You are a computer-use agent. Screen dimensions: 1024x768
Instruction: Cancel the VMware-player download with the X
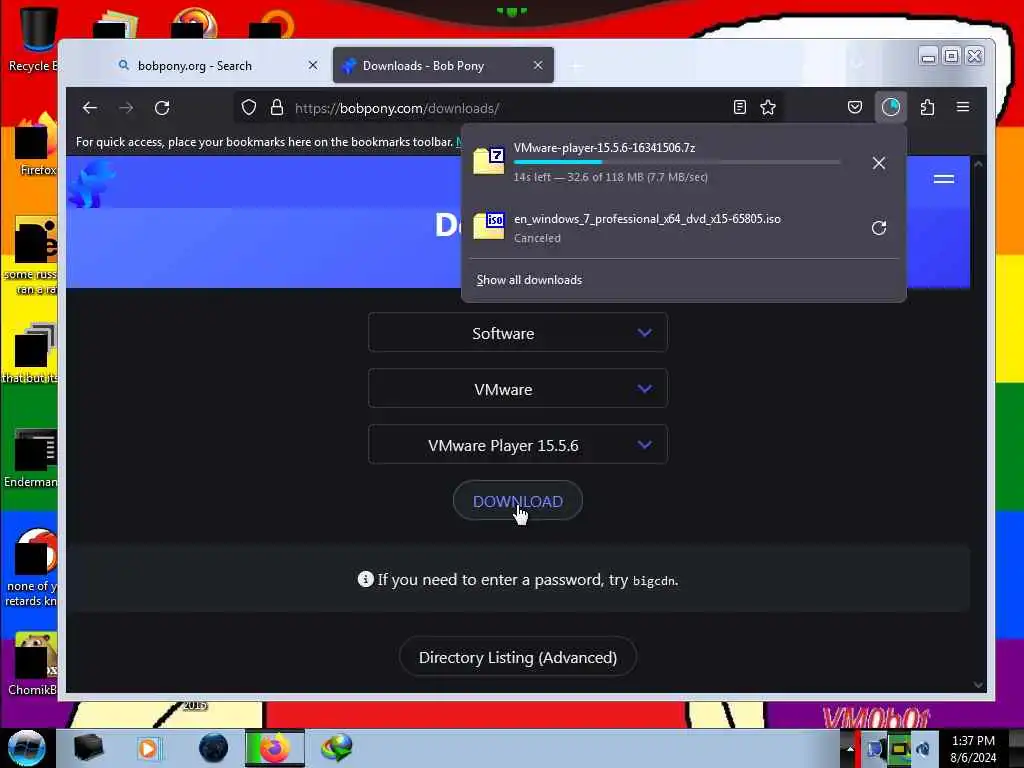(879, 163)
